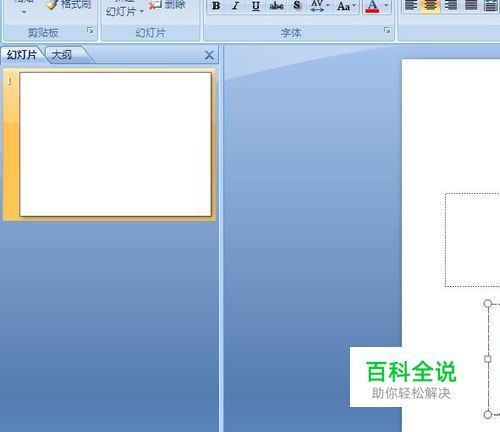Toggle Underline formatting (U)

coord(256,6)
